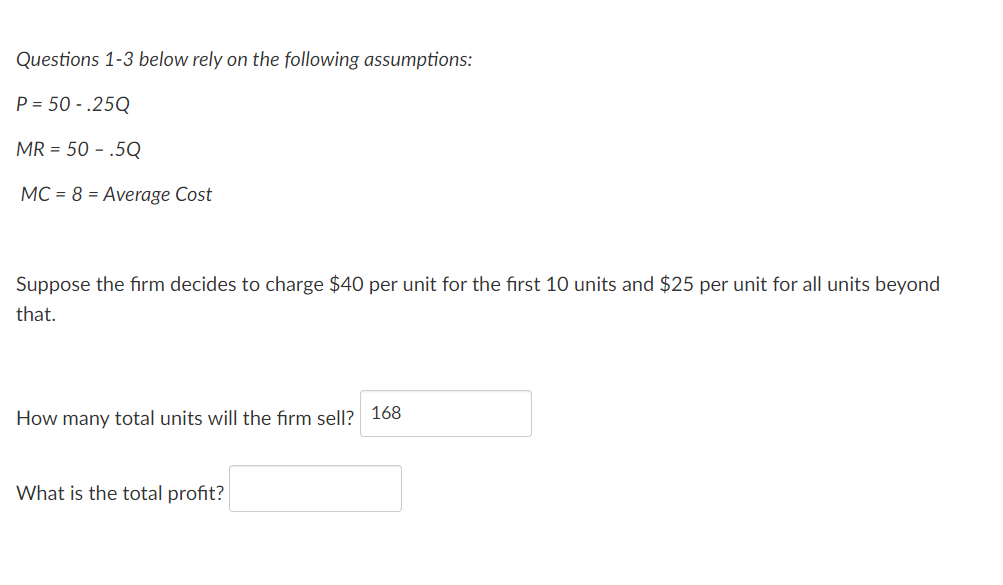Screen dimensions: 1003x585
Task: Select the MC = 8 = Average Cost line
Action: click(x=115, y=194)
